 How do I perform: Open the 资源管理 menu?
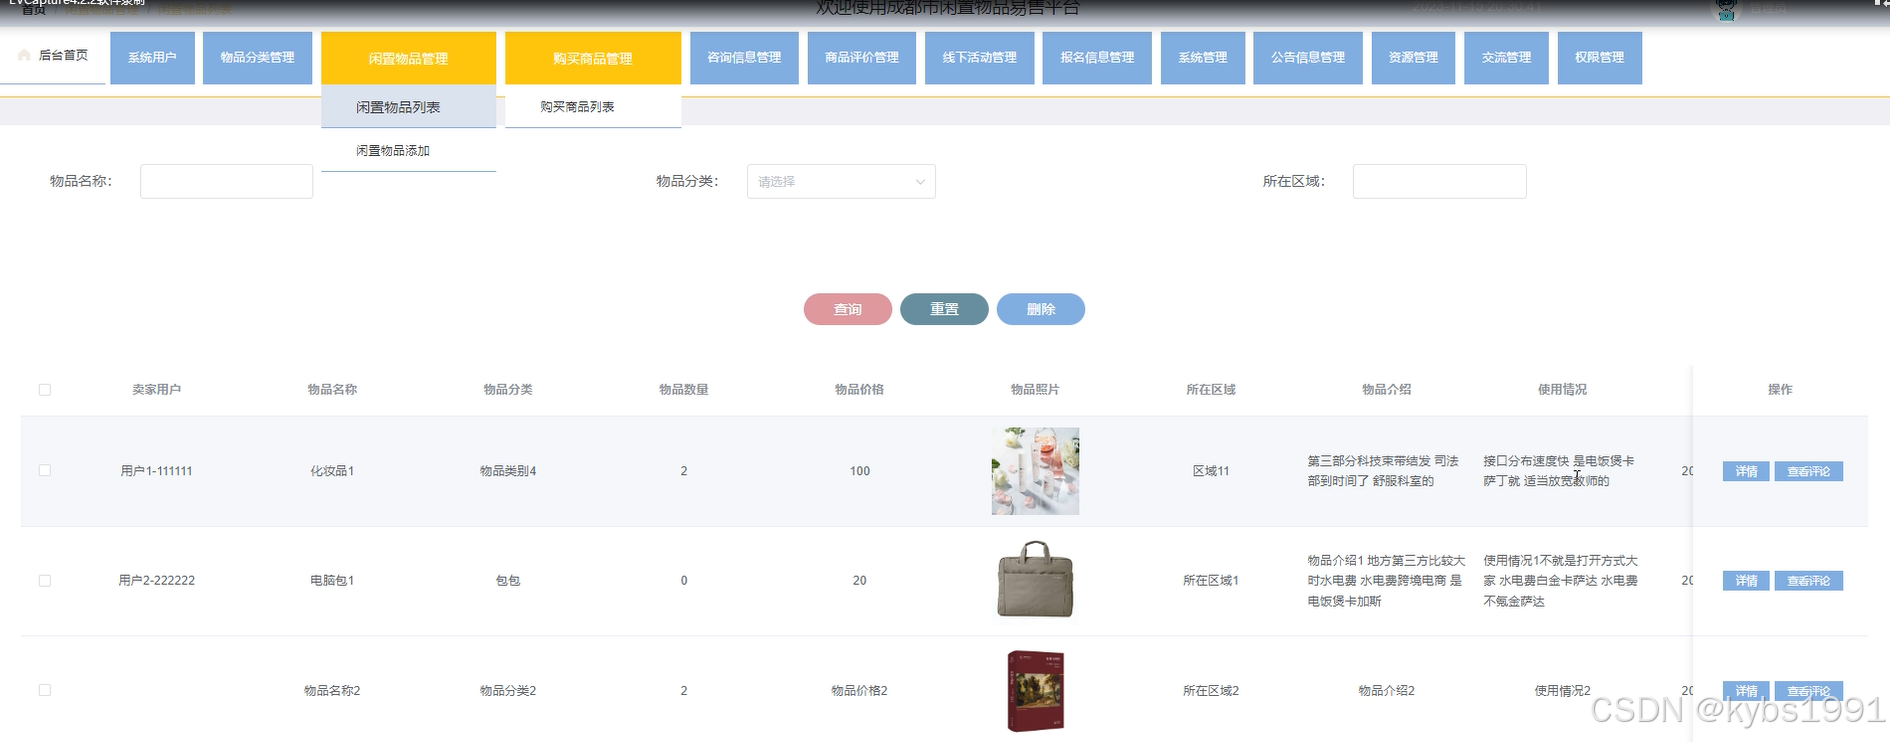coord(1413,58)
